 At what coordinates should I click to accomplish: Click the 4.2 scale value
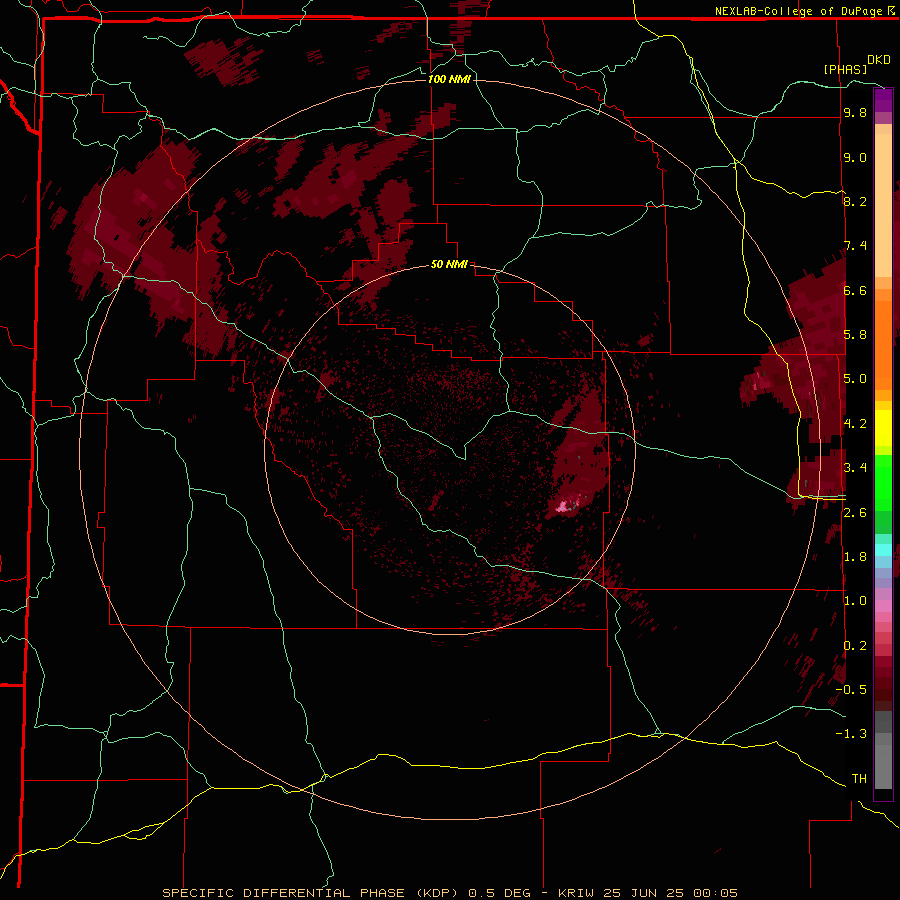tap(855, 424)
